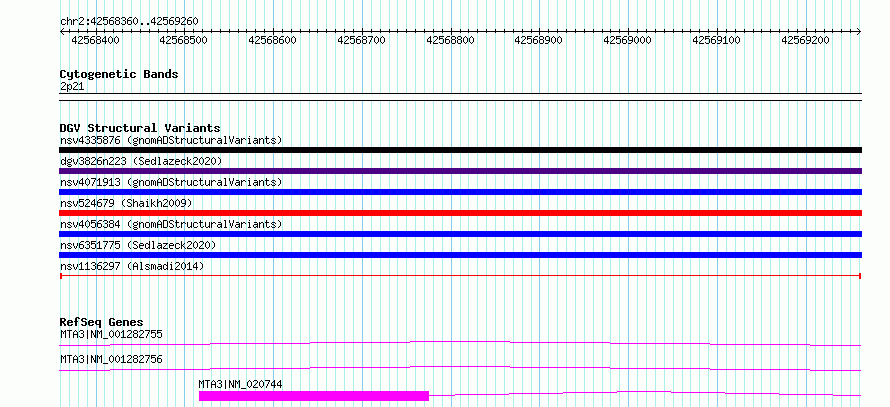Click the nsv524679 Shaikh2009 label

click(126, 203)
